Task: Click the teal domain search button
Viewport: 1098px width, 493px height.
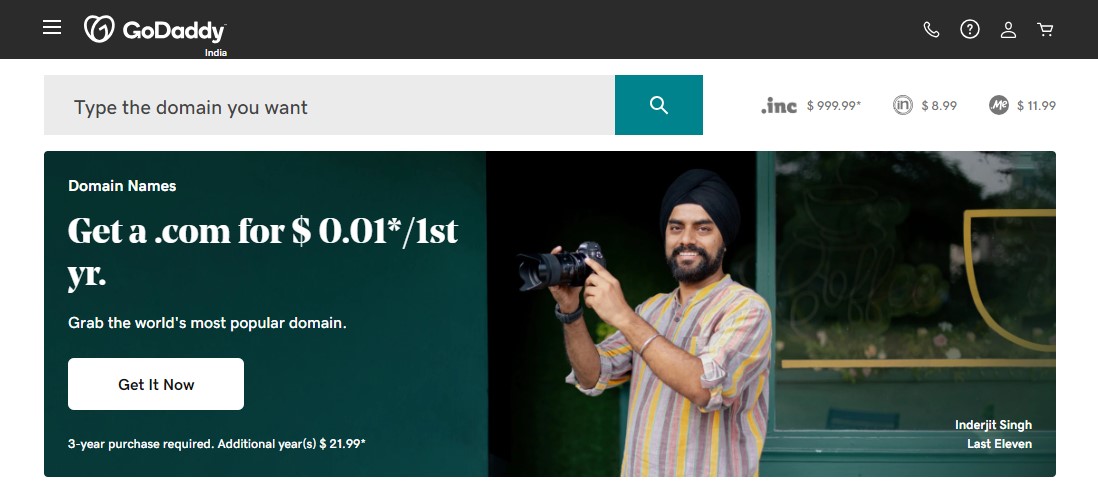Action: pyautogui.click(x=658, y=105)
